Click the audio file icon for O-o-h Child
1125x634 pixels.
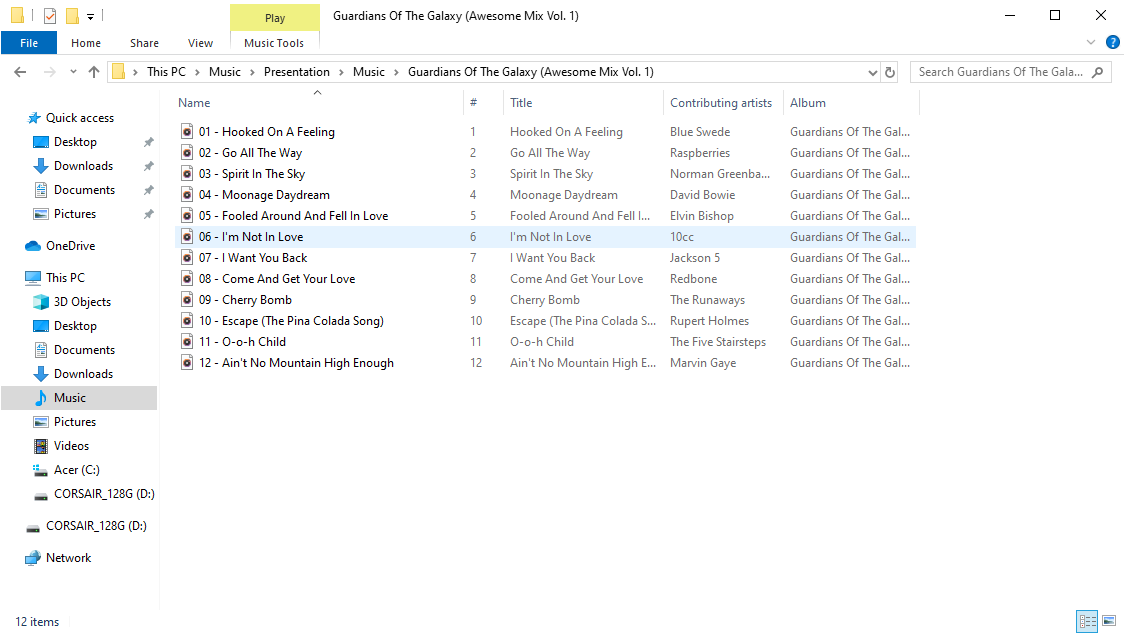click(x=187, y=341)
